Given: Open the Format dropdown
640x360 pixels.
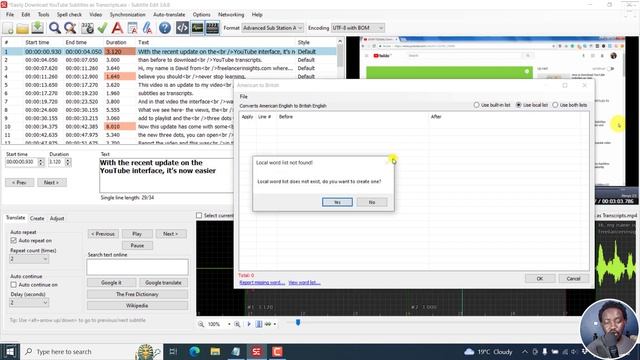Looking at the screenshot, I should (x=273, y=28).
